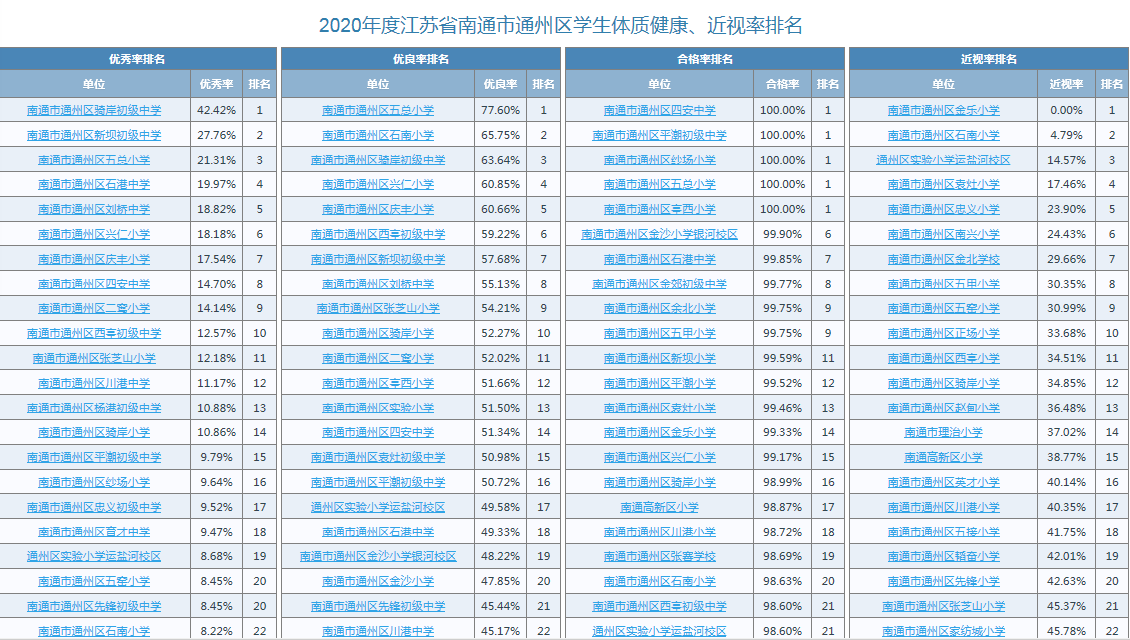Open 南通市通州区骑岸初级中学 in 优秀率排名 table
The width and height of the screenshot is (1130, 640).
94,110
